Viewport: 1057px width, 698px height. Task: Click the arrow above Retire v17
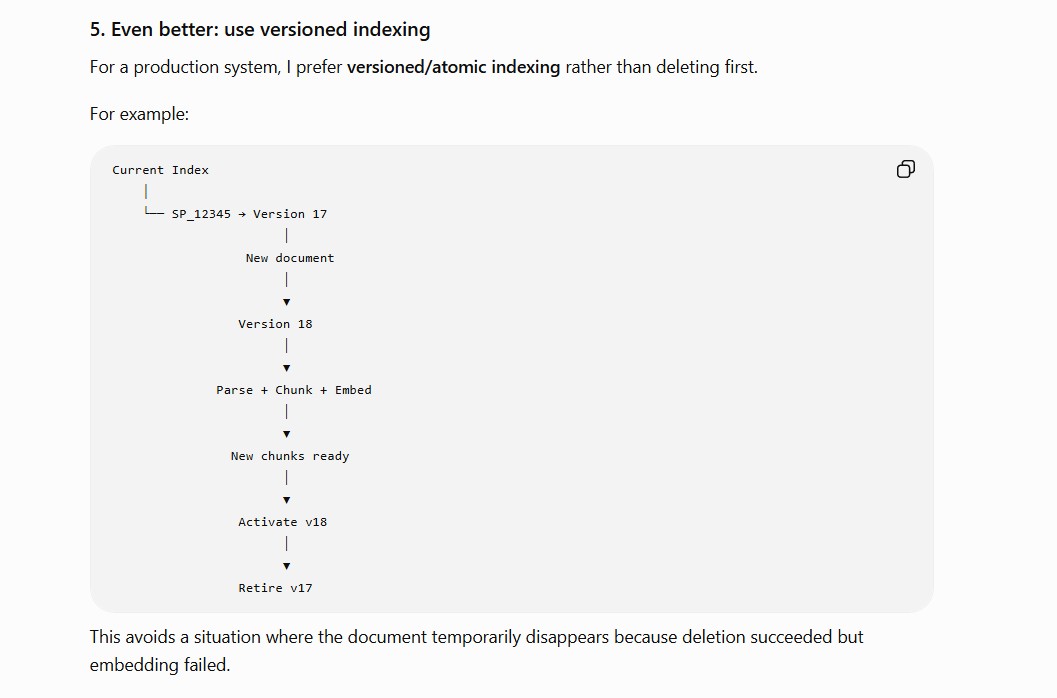click(286, 566)
